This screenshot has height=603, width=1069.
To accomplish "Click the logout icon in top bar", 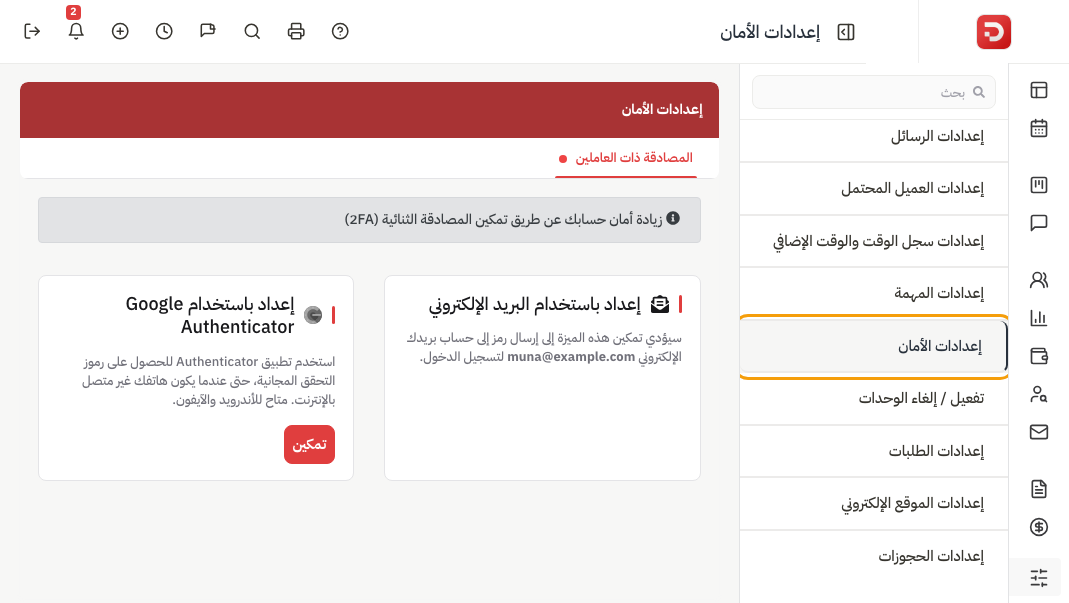I will (x=32, y=31).
